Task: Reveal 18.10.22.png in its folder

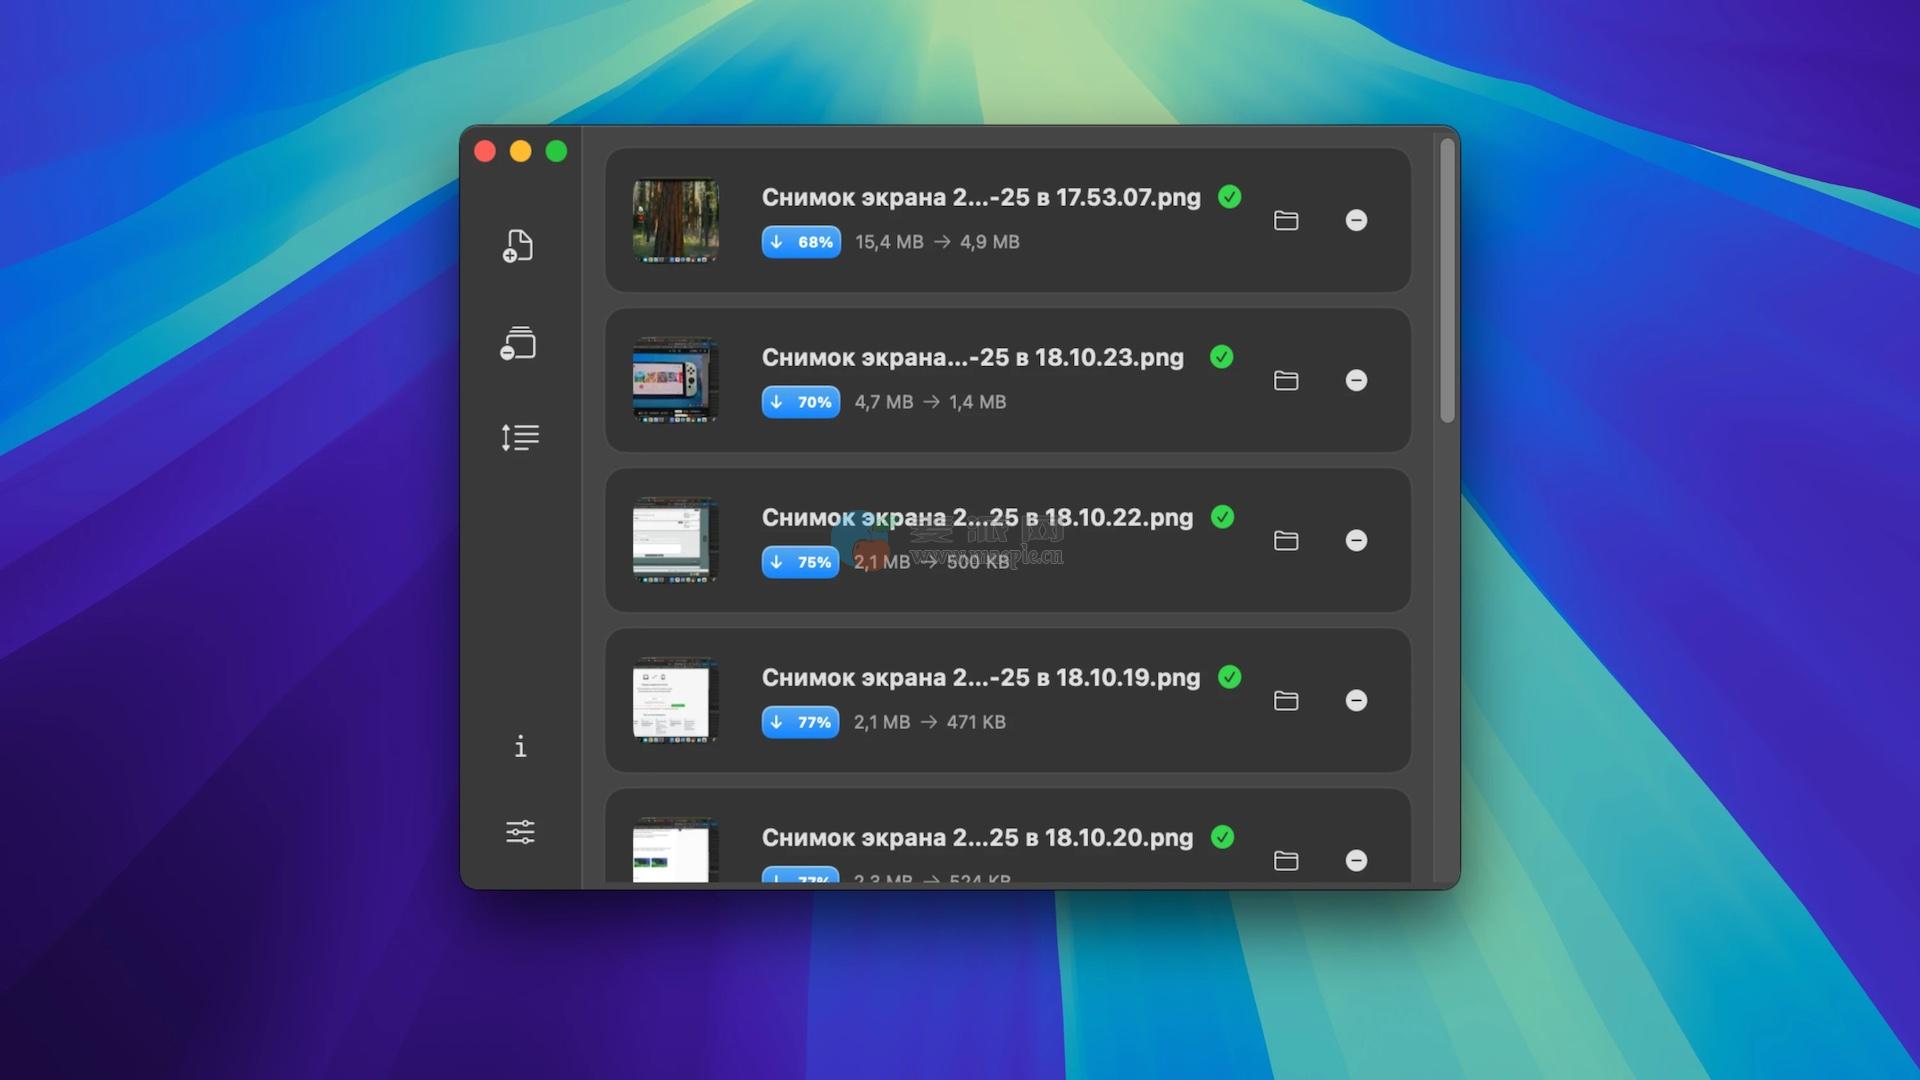Action: tap(1286, 540)
